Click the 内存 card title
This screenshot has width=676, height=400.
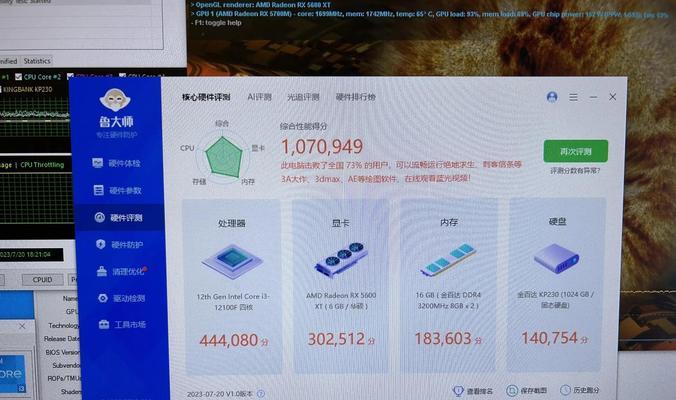449,222
